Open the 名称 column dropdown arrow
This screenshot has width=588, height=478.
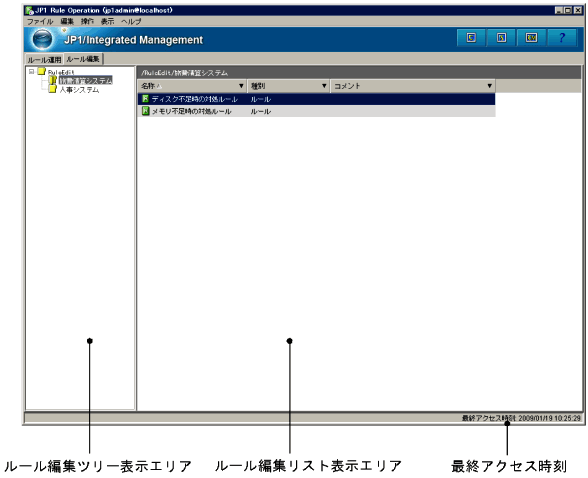[241, 86]
